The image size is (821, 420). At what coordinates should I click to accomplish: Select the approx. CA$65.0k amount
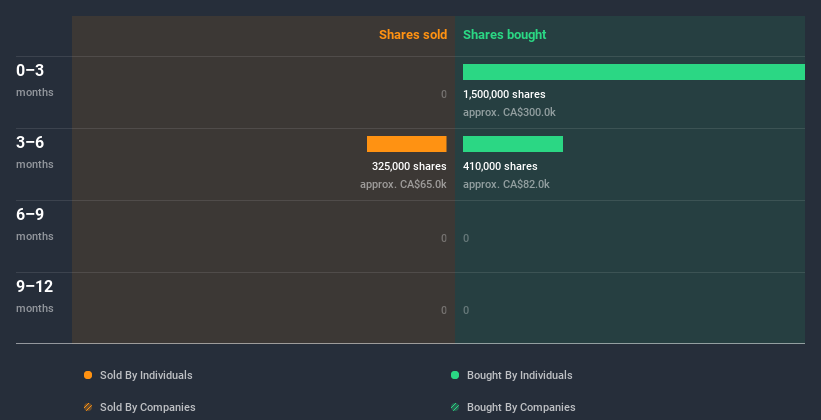coord(403,184)
